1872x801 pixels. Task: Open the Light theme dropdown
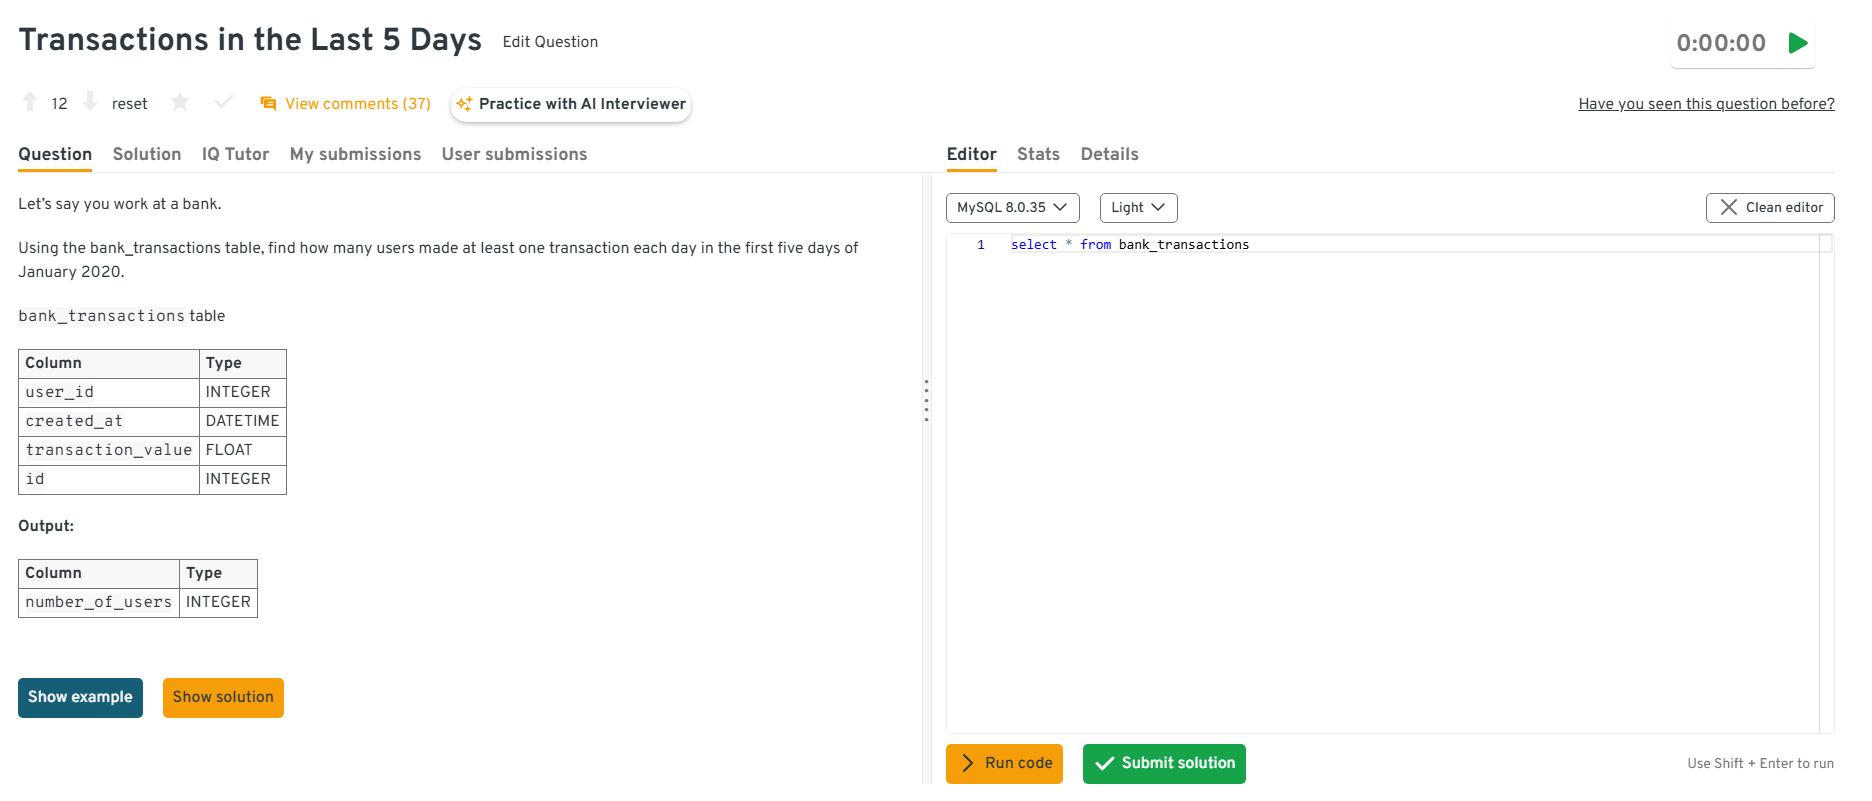click(x=1138, y=208)
